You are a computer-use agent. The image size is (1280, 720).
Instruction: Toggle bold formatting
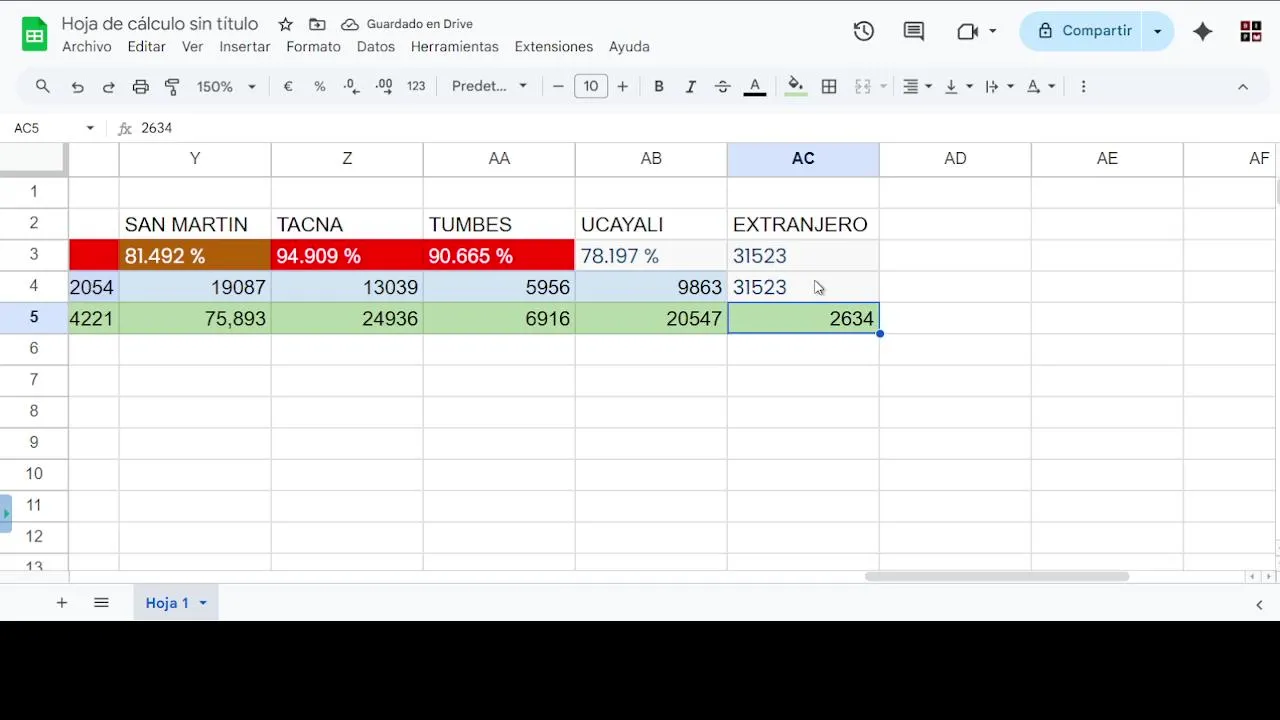[659, 87]
